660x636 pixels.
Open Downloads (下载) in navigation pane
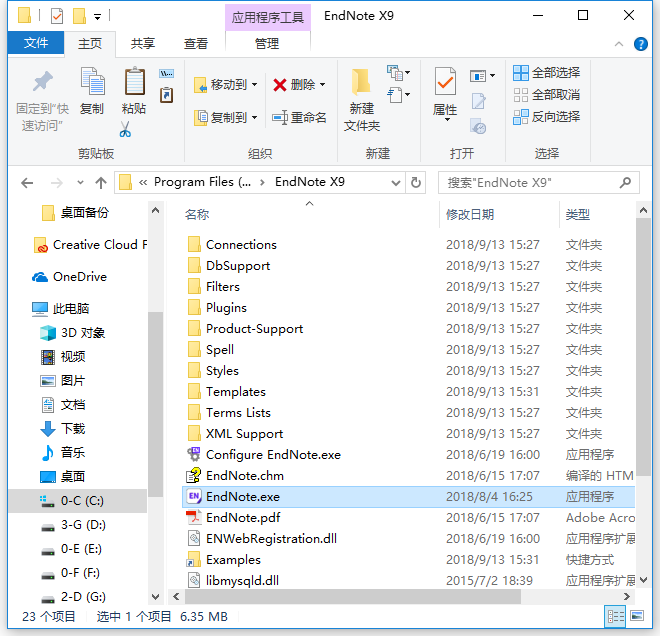click(x=63, y=428)
